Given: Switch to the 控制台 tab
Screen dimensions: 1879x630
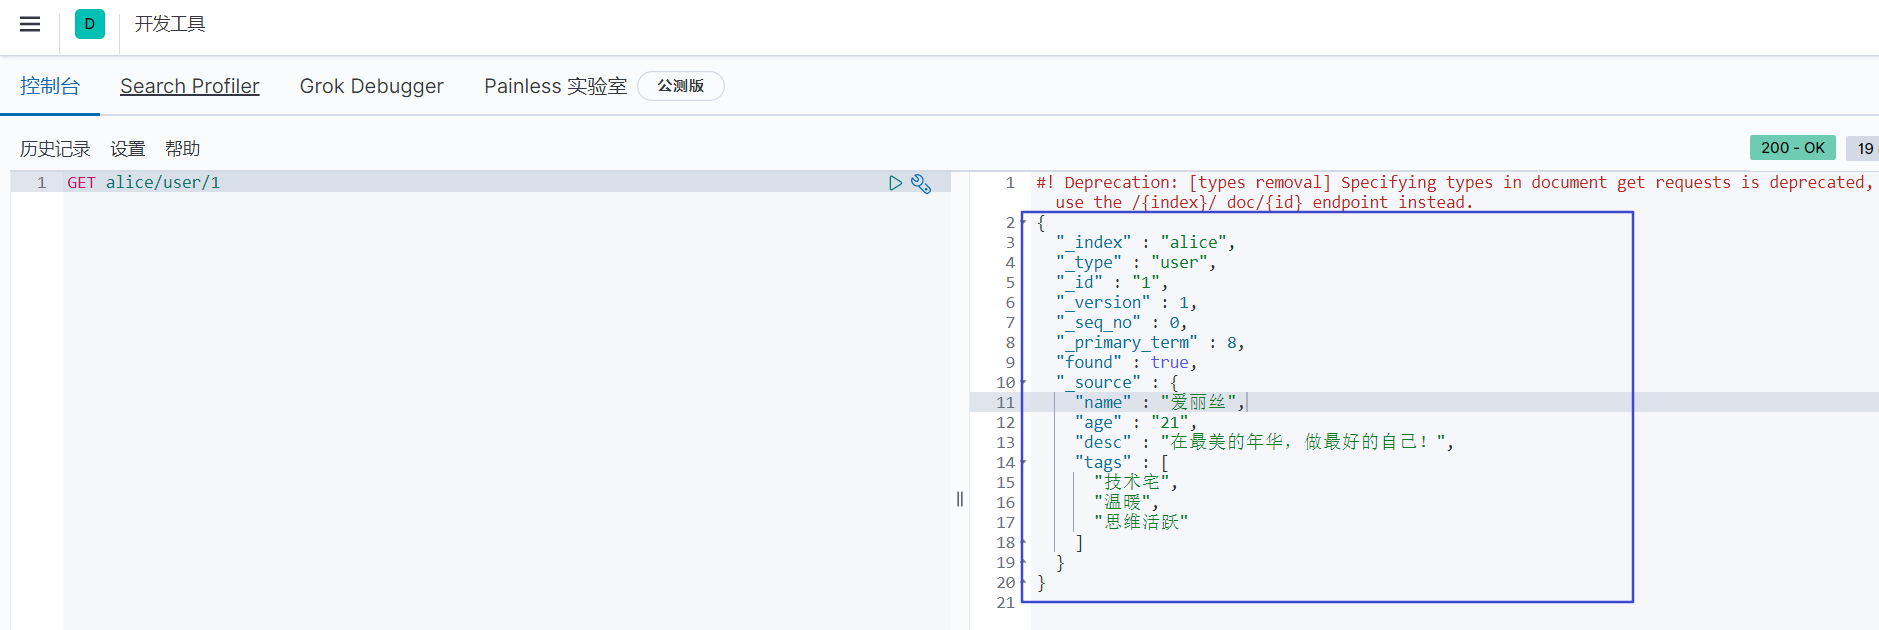Looking at the screenshot, I should [50, 86].
